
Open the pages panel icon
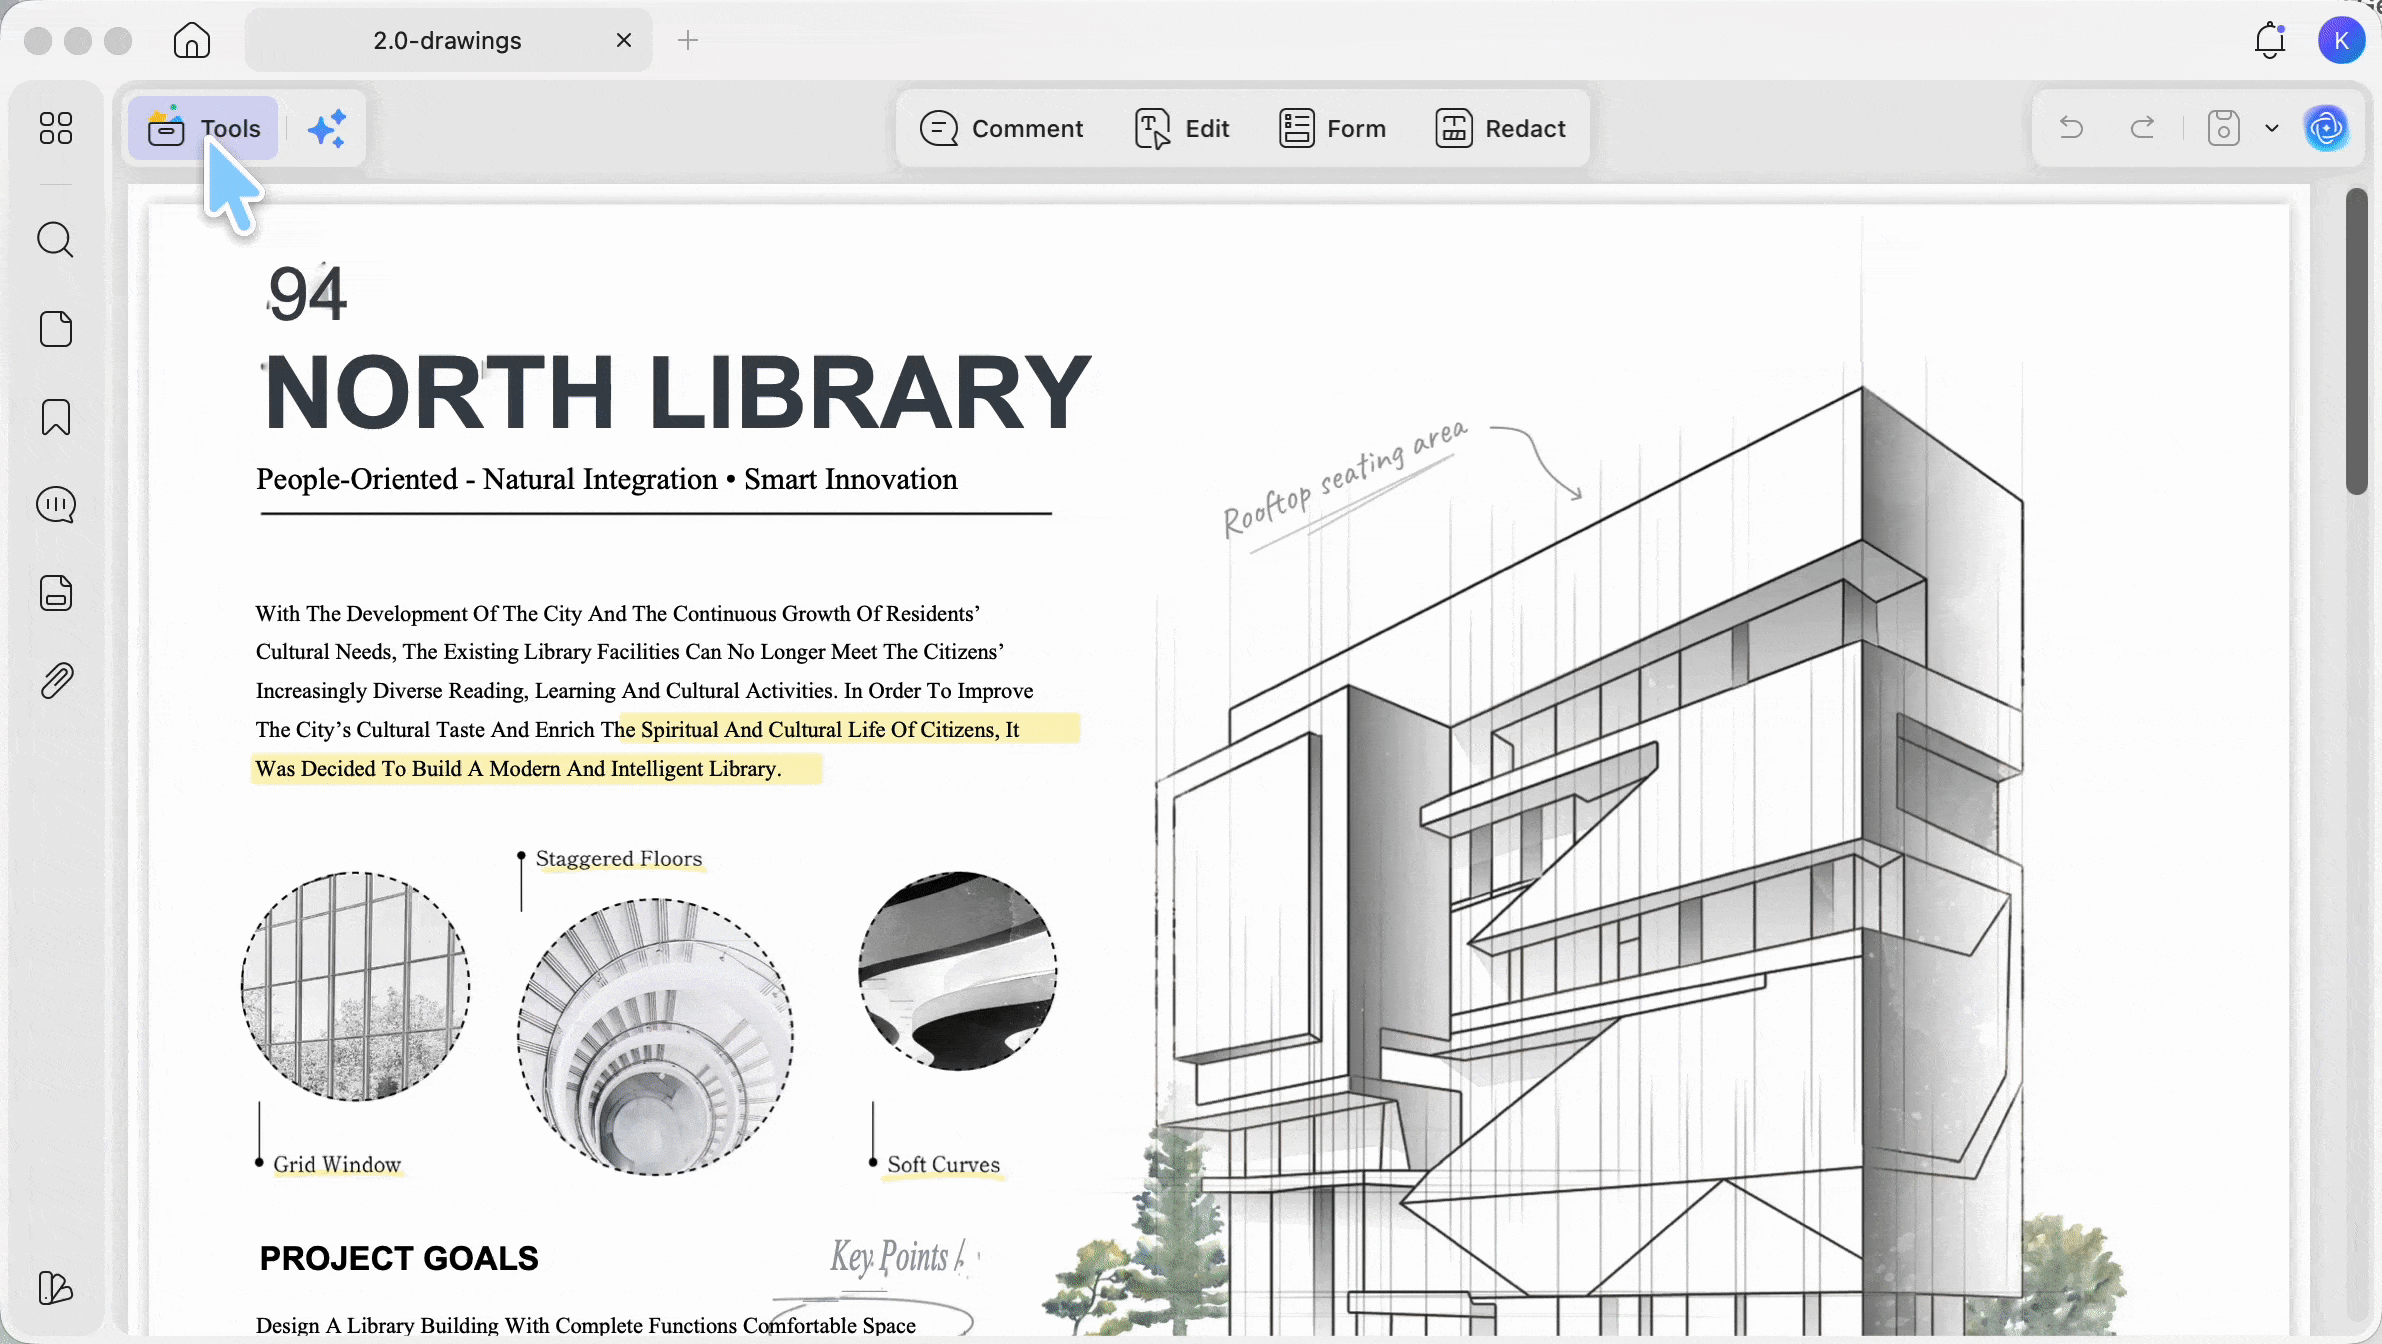pos(56,328)
